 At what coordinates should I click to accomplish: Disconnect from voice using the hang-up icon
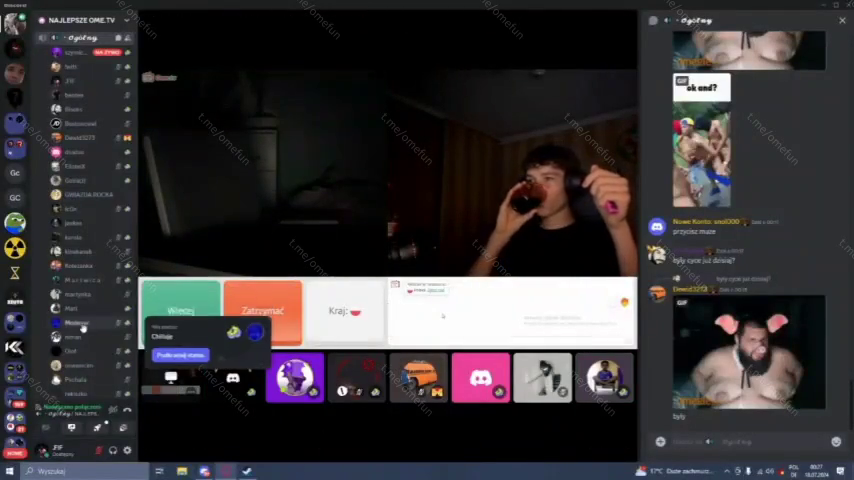[127, 410]
